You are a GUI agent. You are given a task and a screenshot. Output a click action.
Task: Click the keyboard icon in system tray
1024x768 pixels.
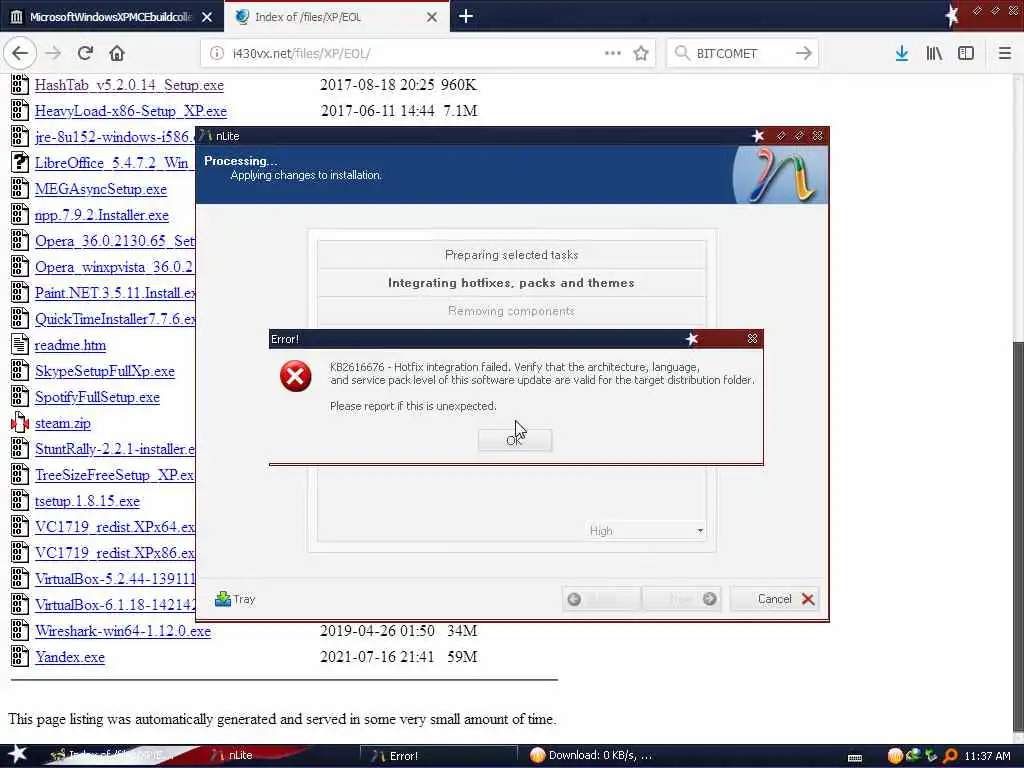pyautogui.click(x=855, y=758)
